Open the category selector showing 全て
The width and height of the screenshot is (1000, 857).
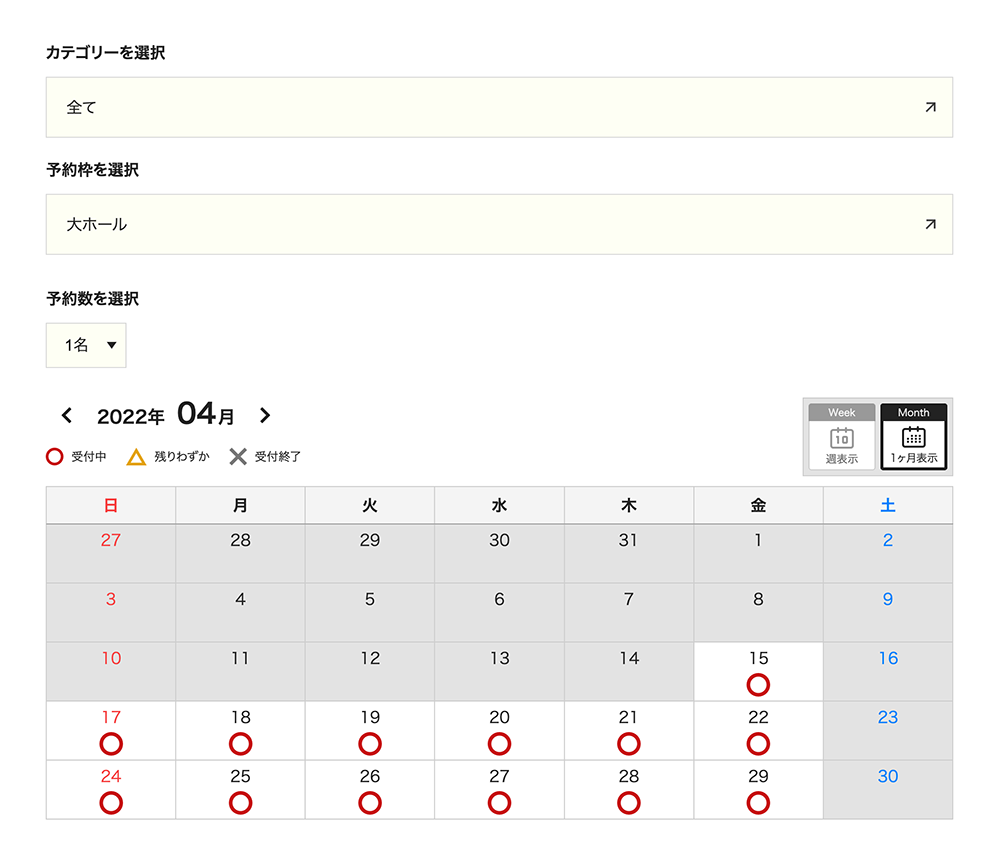498,107
